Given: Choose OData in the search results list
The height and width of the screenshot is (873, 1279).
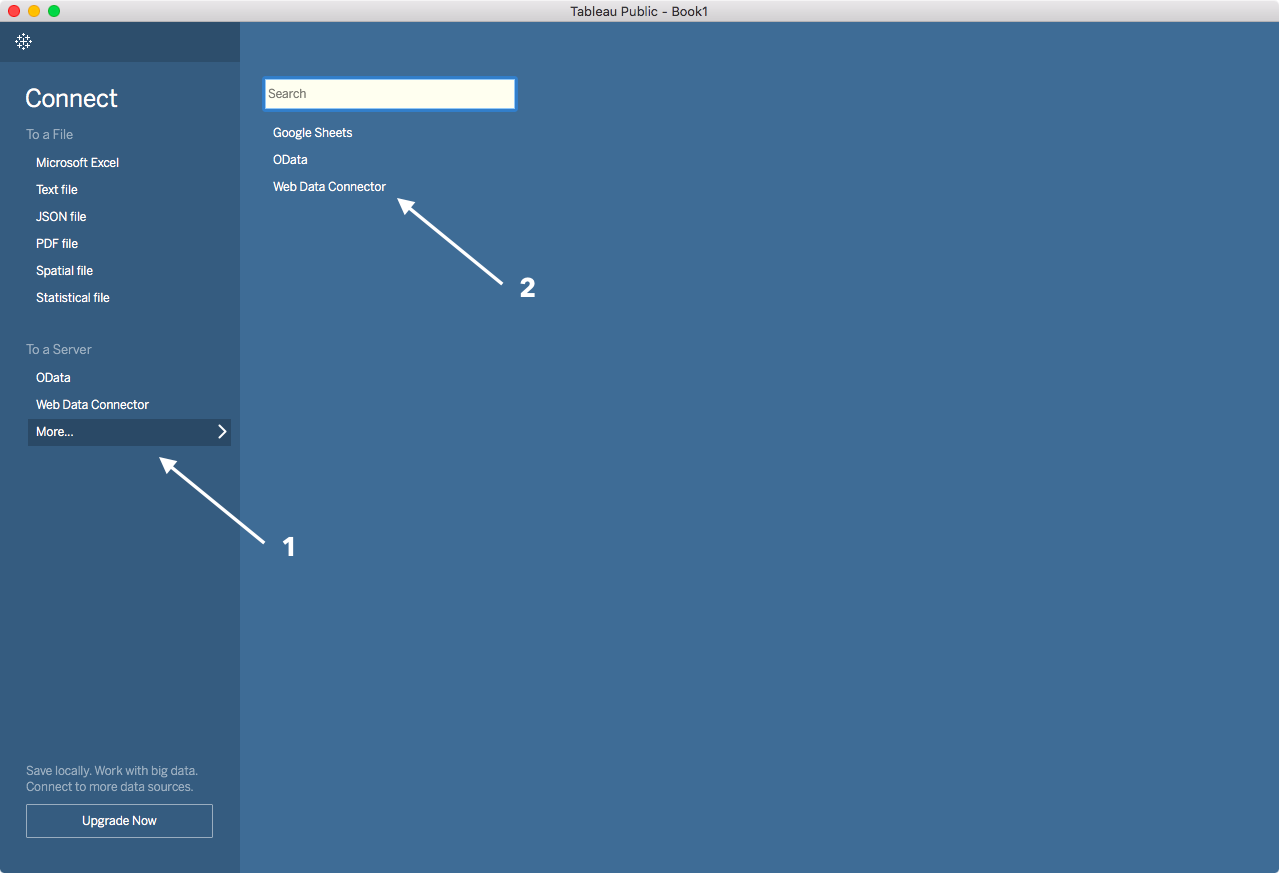Looking at the screenshot, I should [290, 159].
